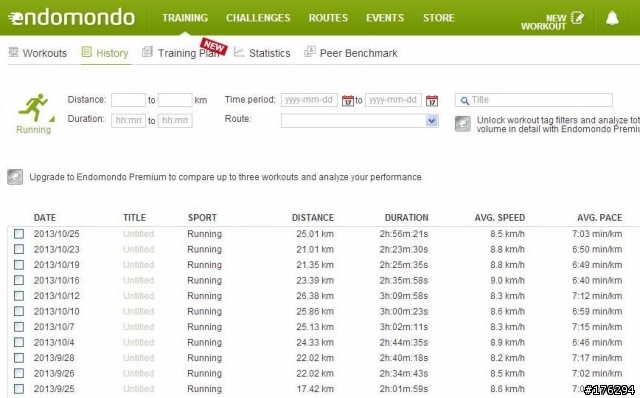640x398 pixels.
Task: Click the Workouts tab icon
Action: click(x=13, y=52)
